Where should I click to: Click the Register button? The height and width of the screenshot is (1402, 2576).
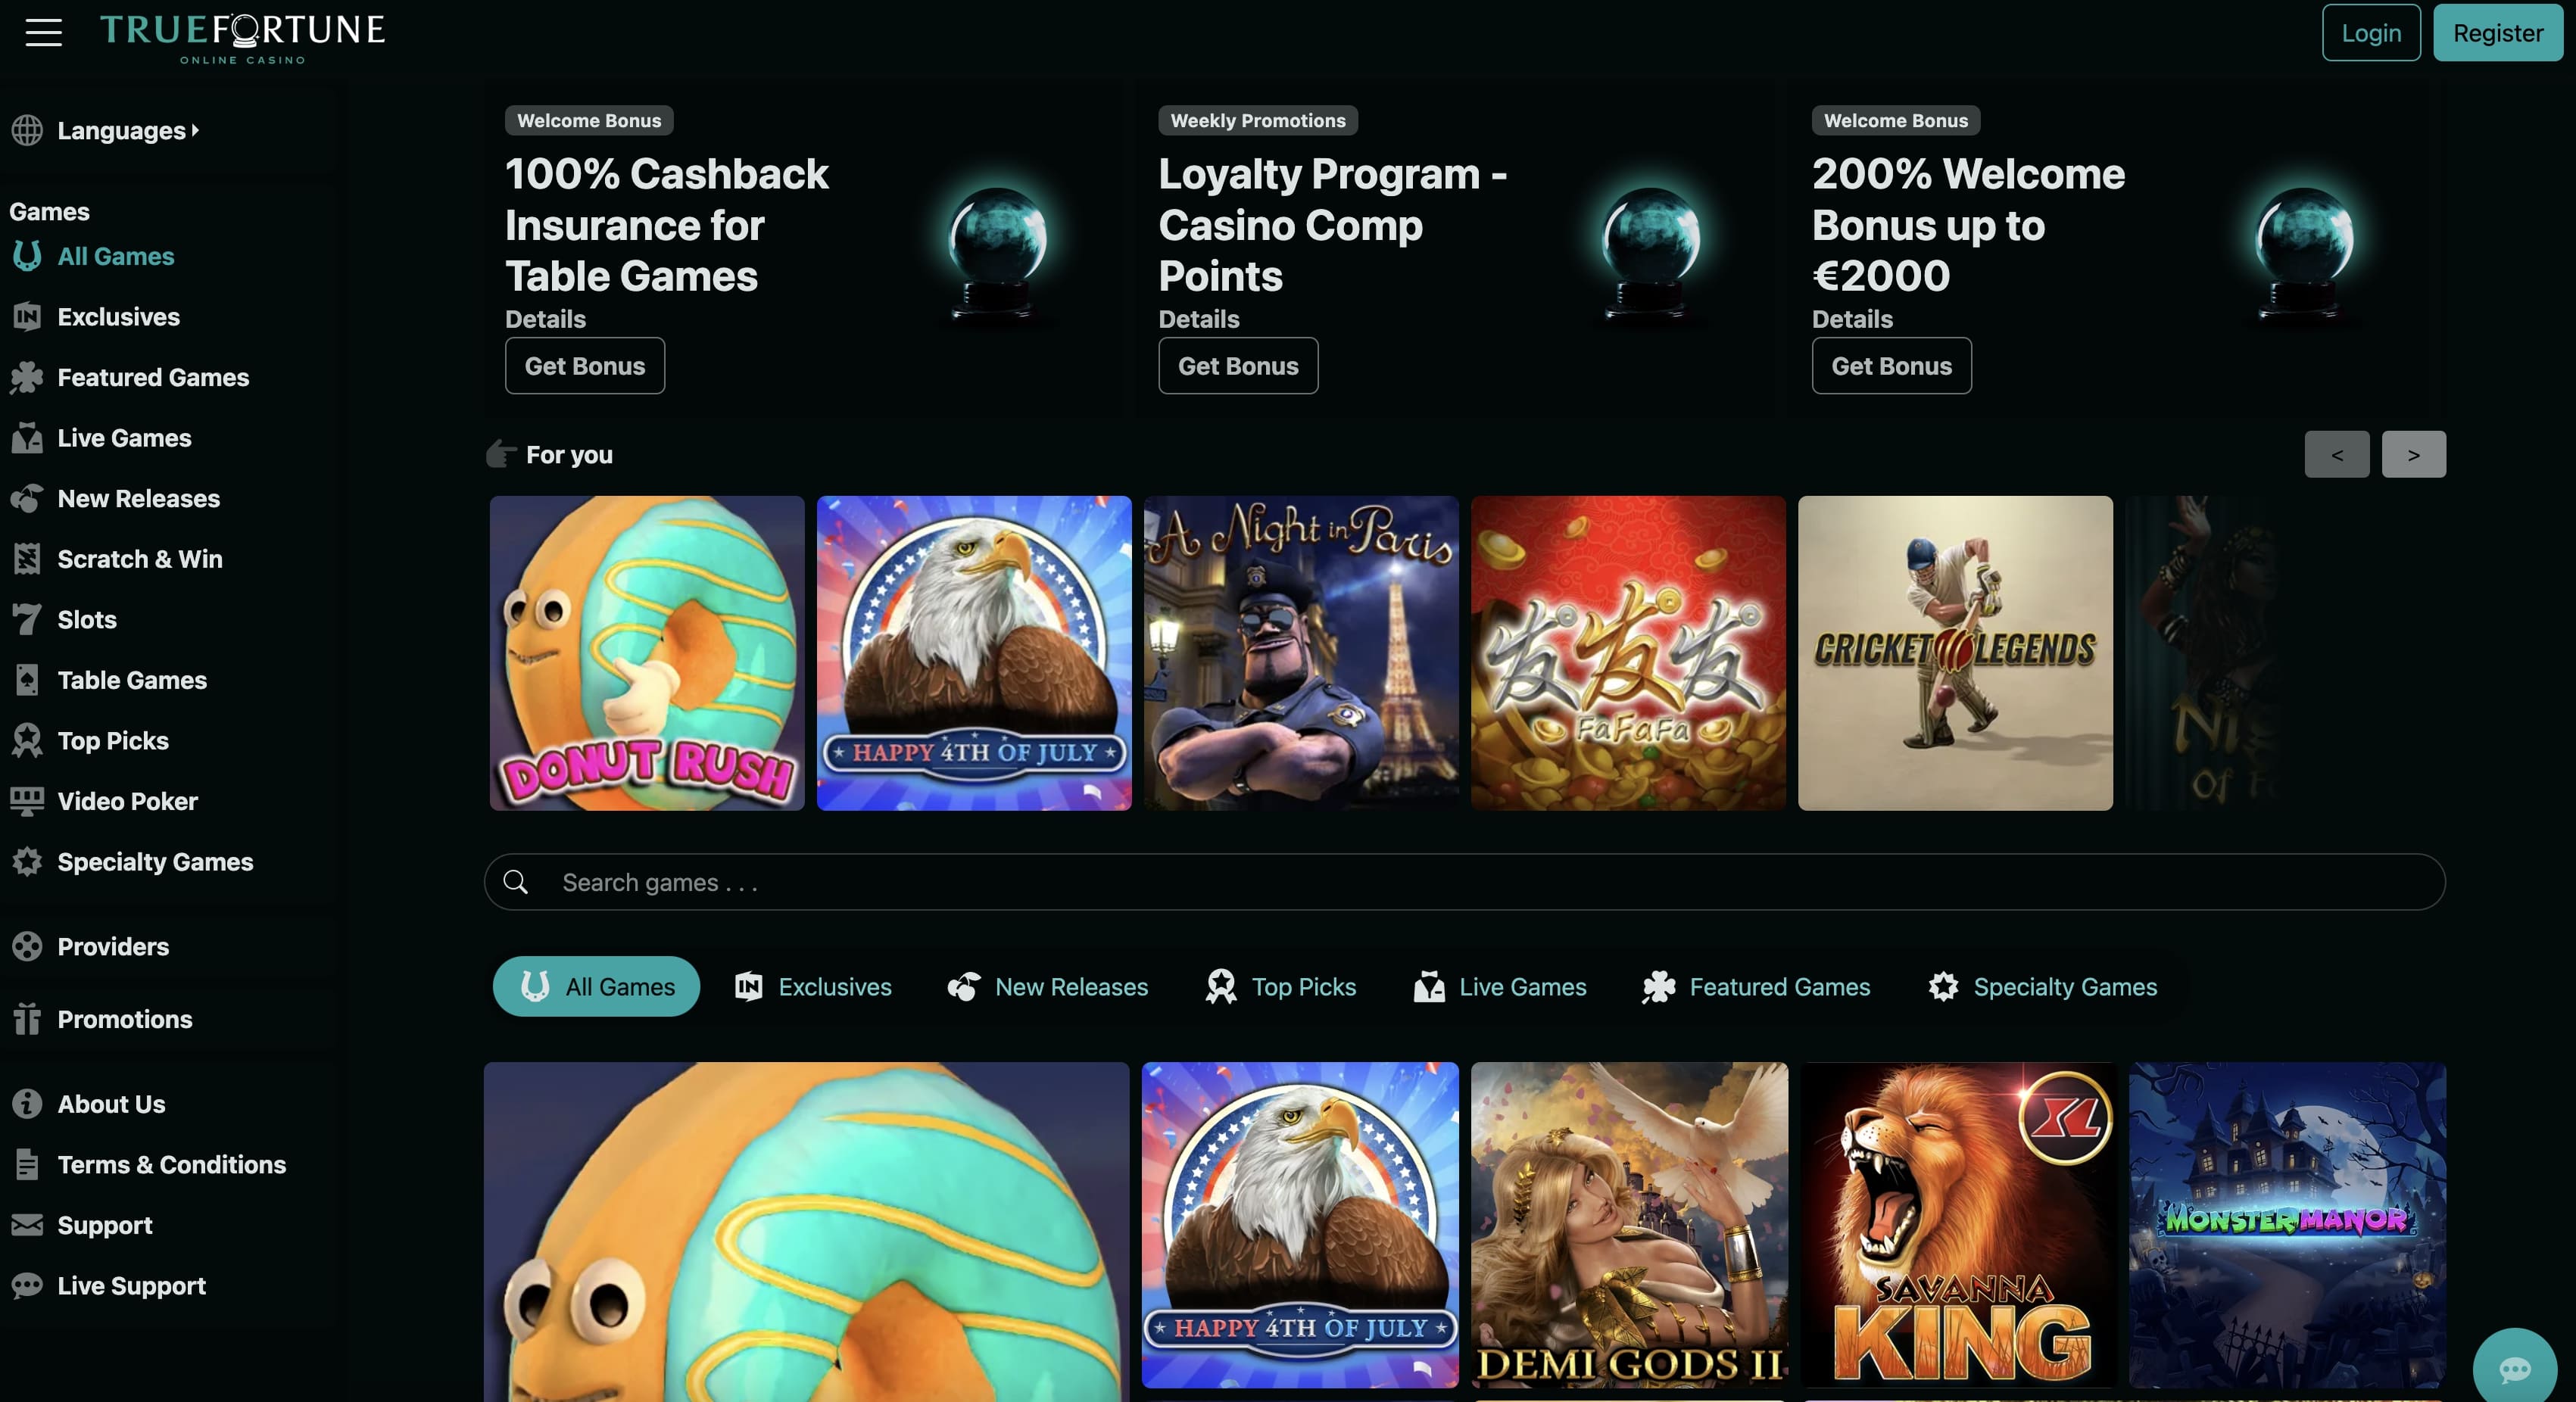coord(2498,33)
